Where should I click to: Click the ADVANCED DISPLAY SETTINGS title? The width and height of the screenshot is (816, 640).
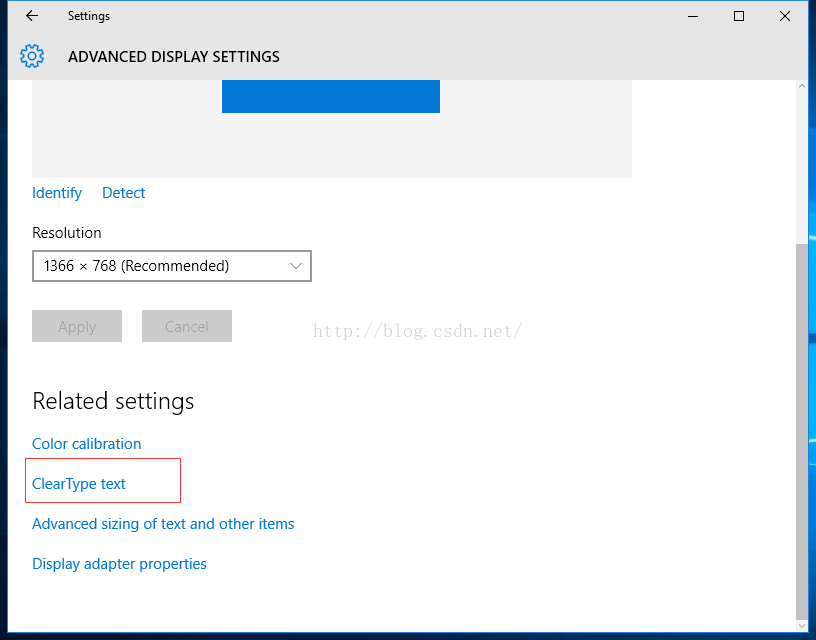coord(174,57)
